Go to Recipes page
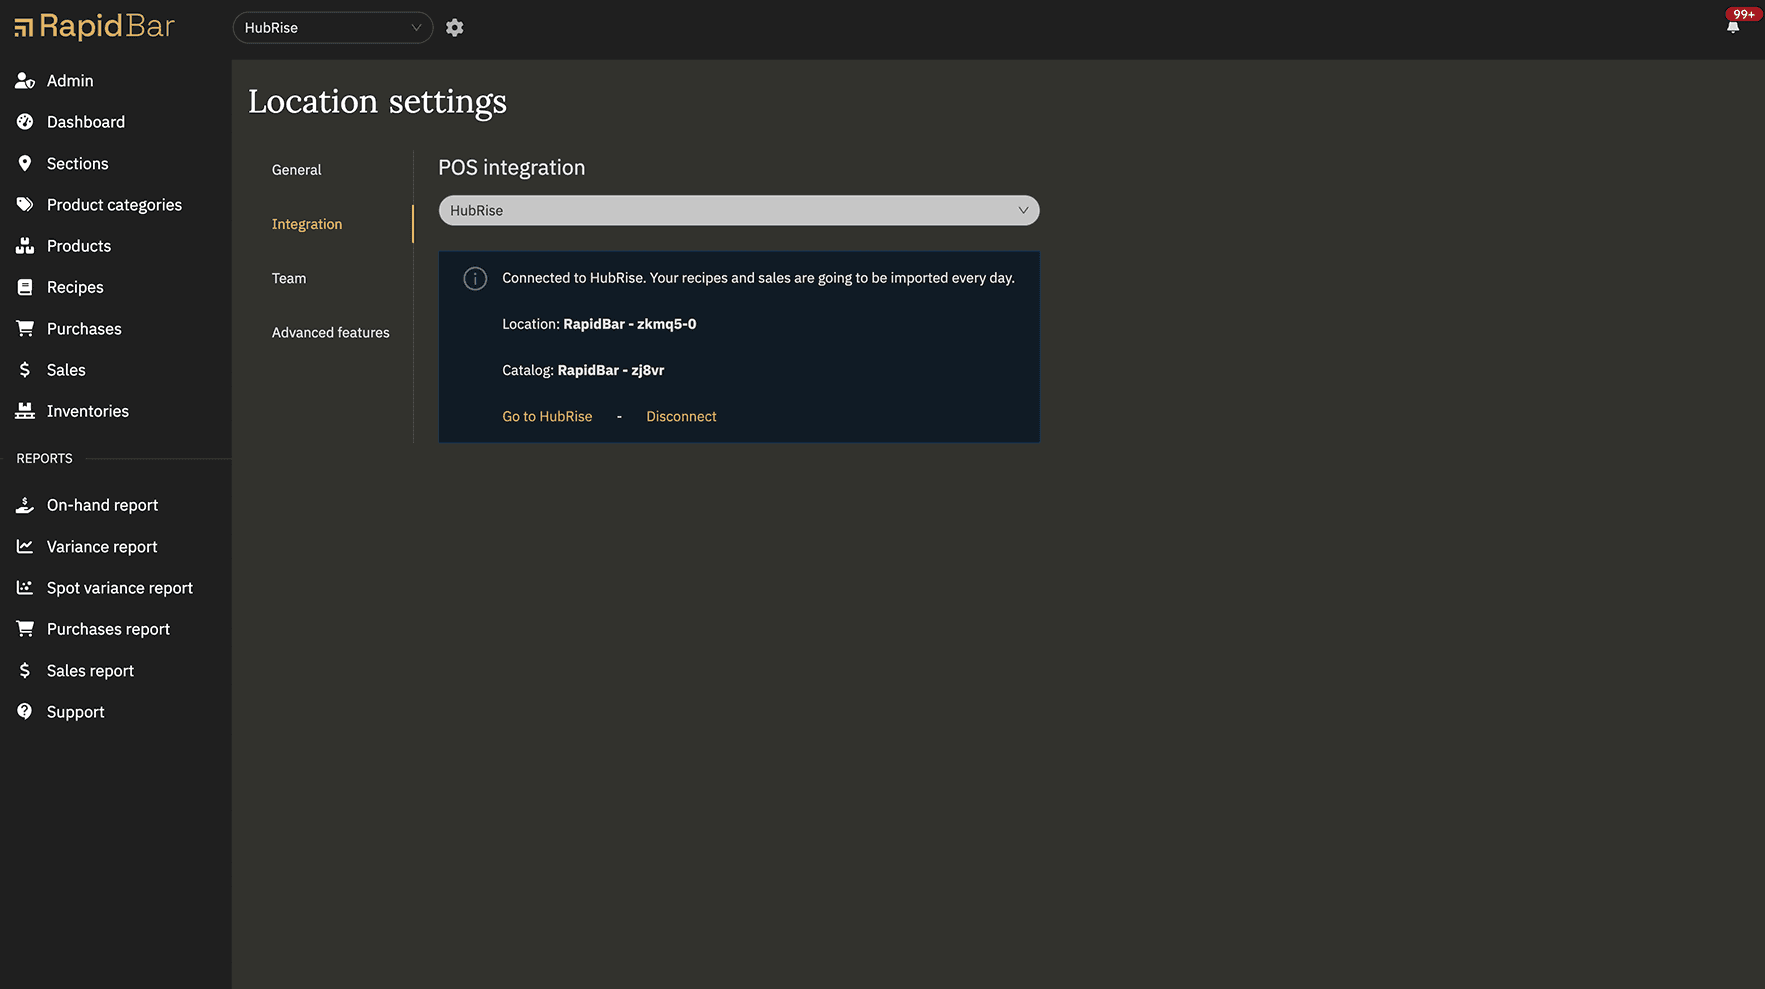 (75, 287)
